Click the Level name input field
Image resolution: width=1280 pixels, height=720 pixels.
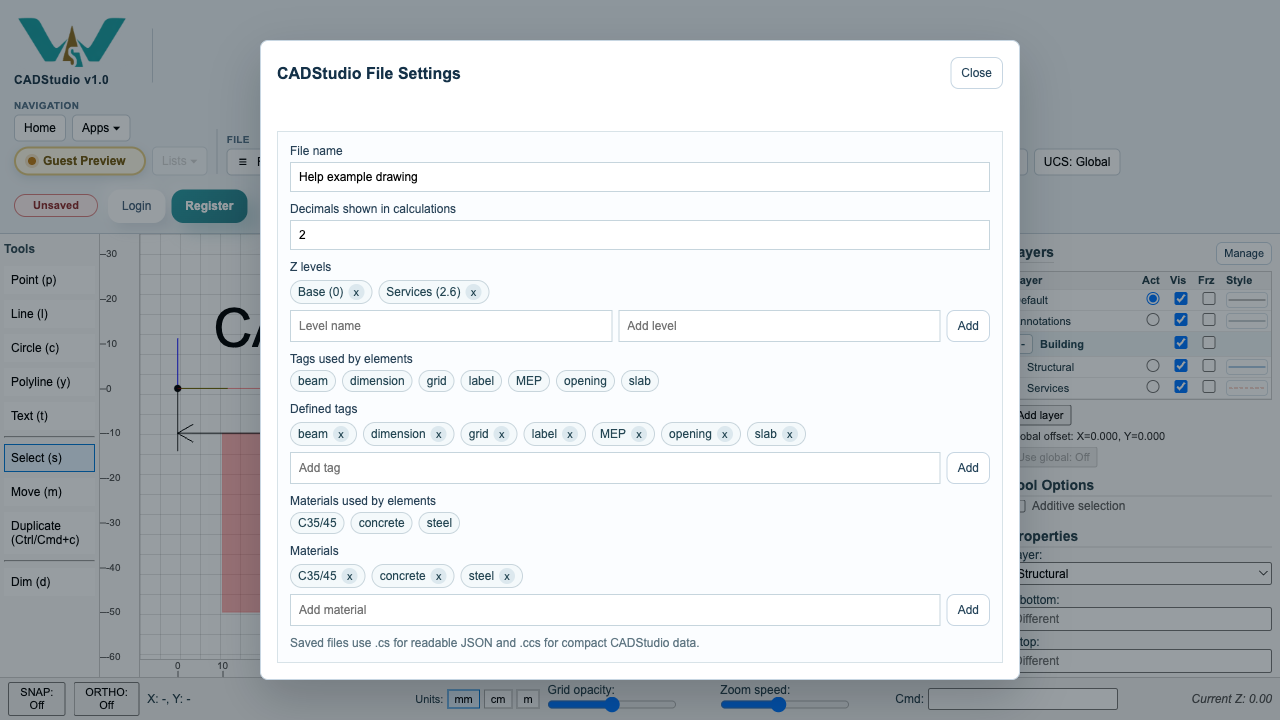[x=451, y=326]
